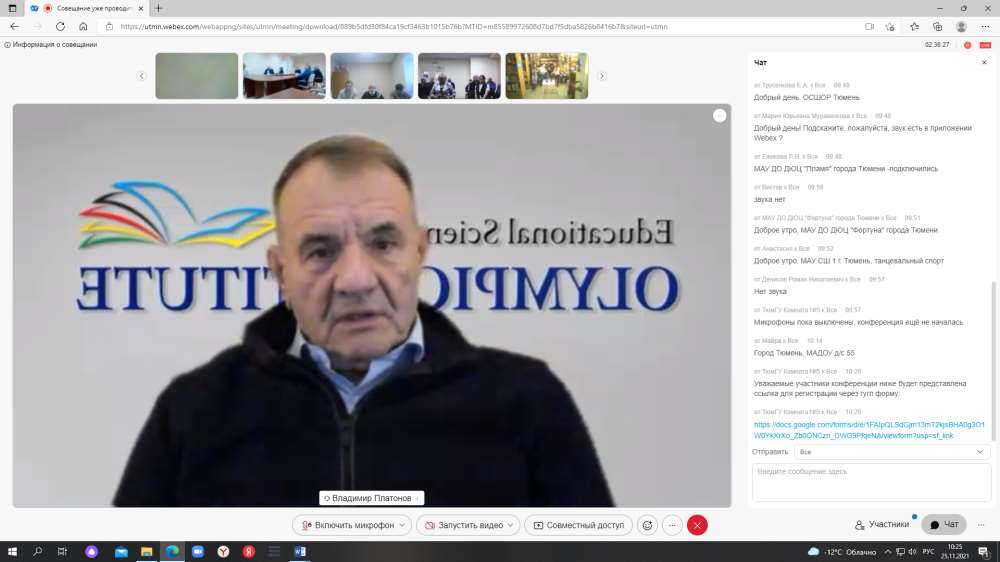Show previous participant thumbnails
Image resolution: width=1000 pixels, height=562 pixels.
142,76
